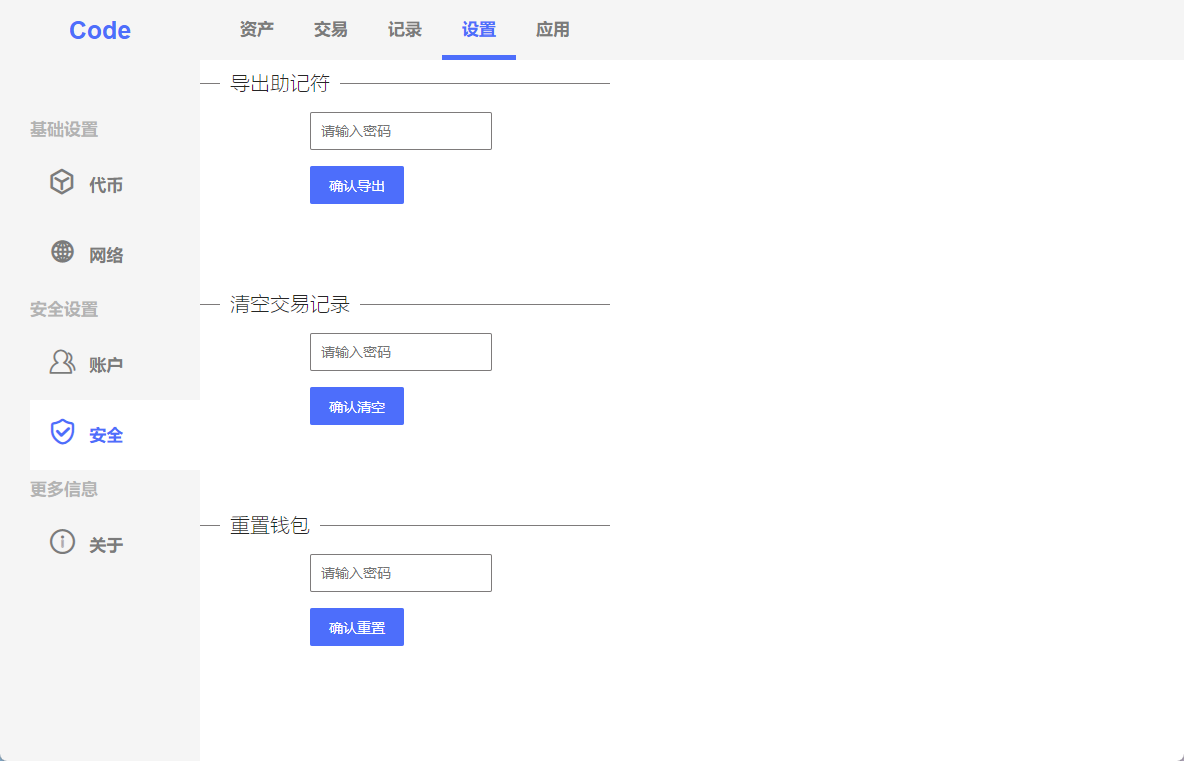The image size is (1184, 761).
Task: Select the 代币 label in sidebar
Action: pos(106,185)
